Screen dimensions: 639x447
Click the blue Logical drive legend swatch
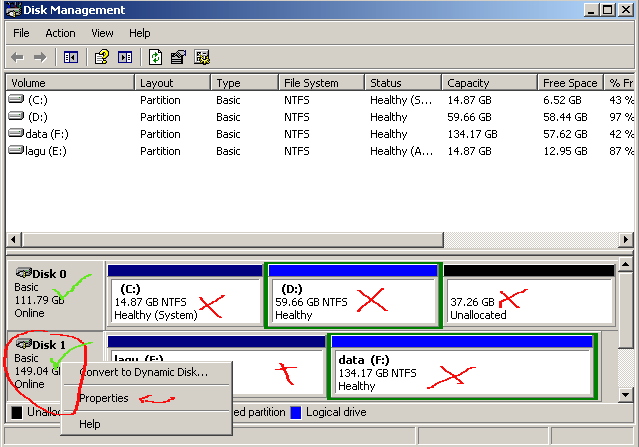(x=296, y=412)
